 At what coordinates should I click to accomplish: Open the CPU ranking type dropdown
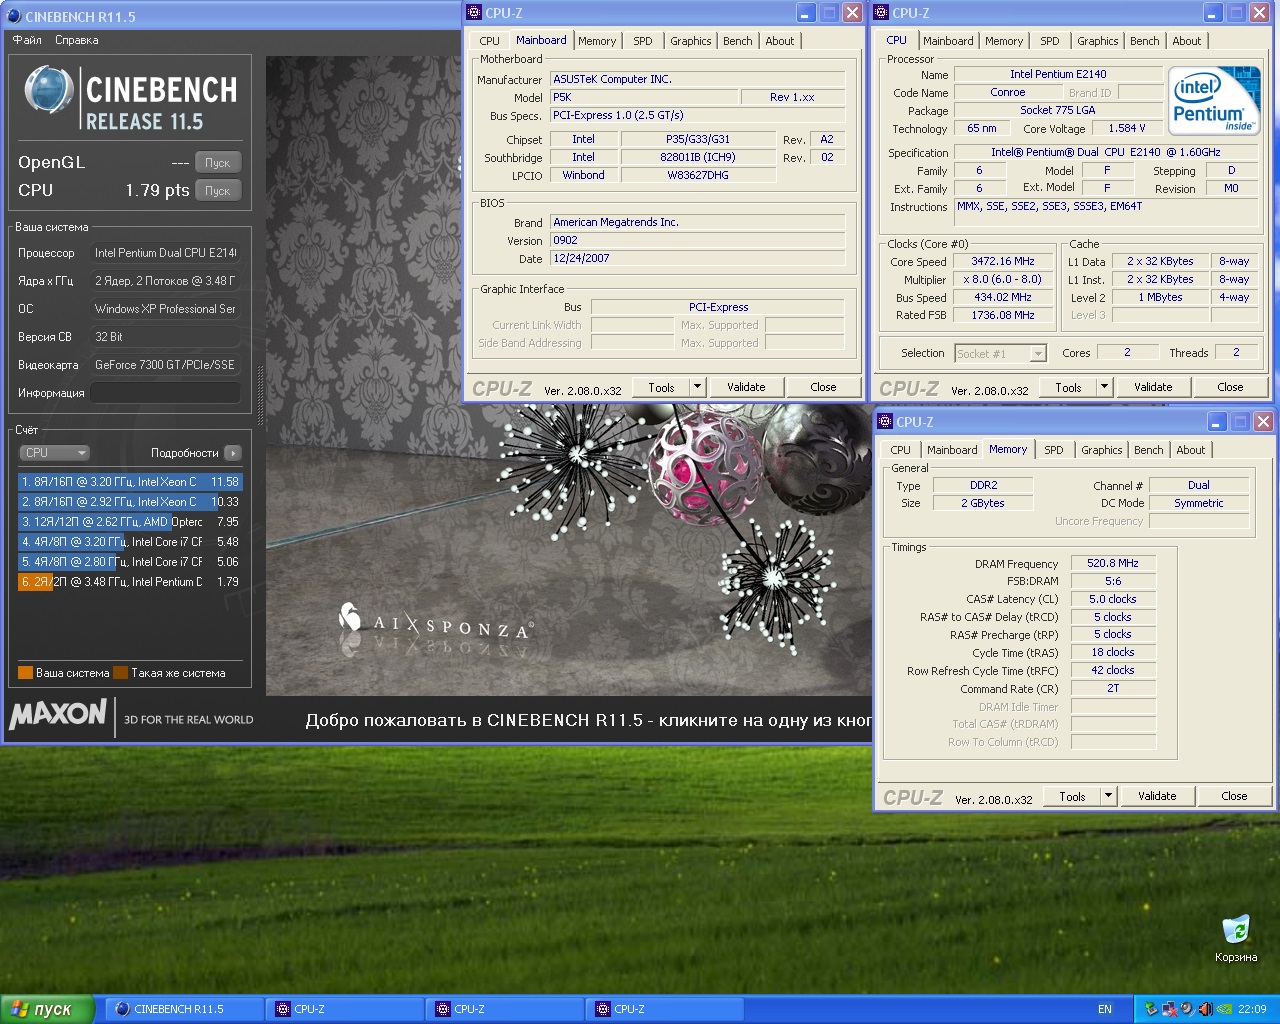55,453
